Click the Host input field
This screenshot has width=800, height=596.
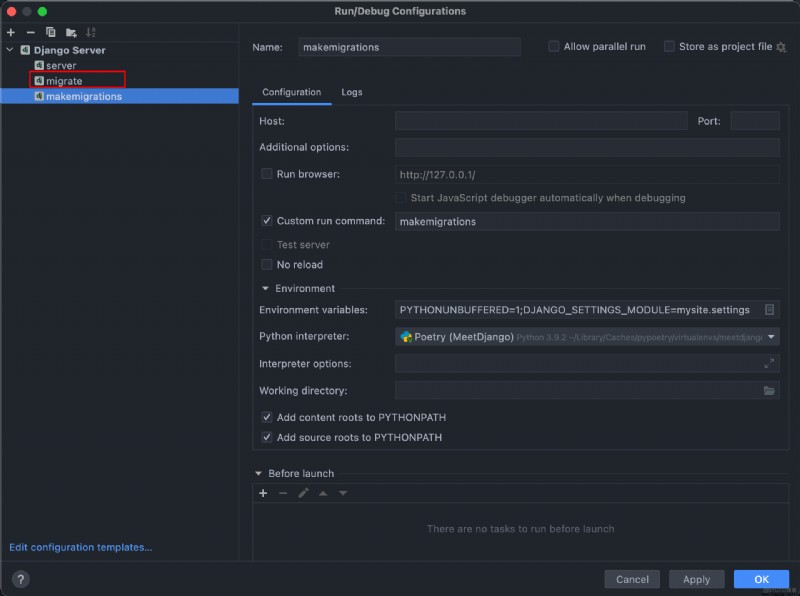[x=541, y=121]
